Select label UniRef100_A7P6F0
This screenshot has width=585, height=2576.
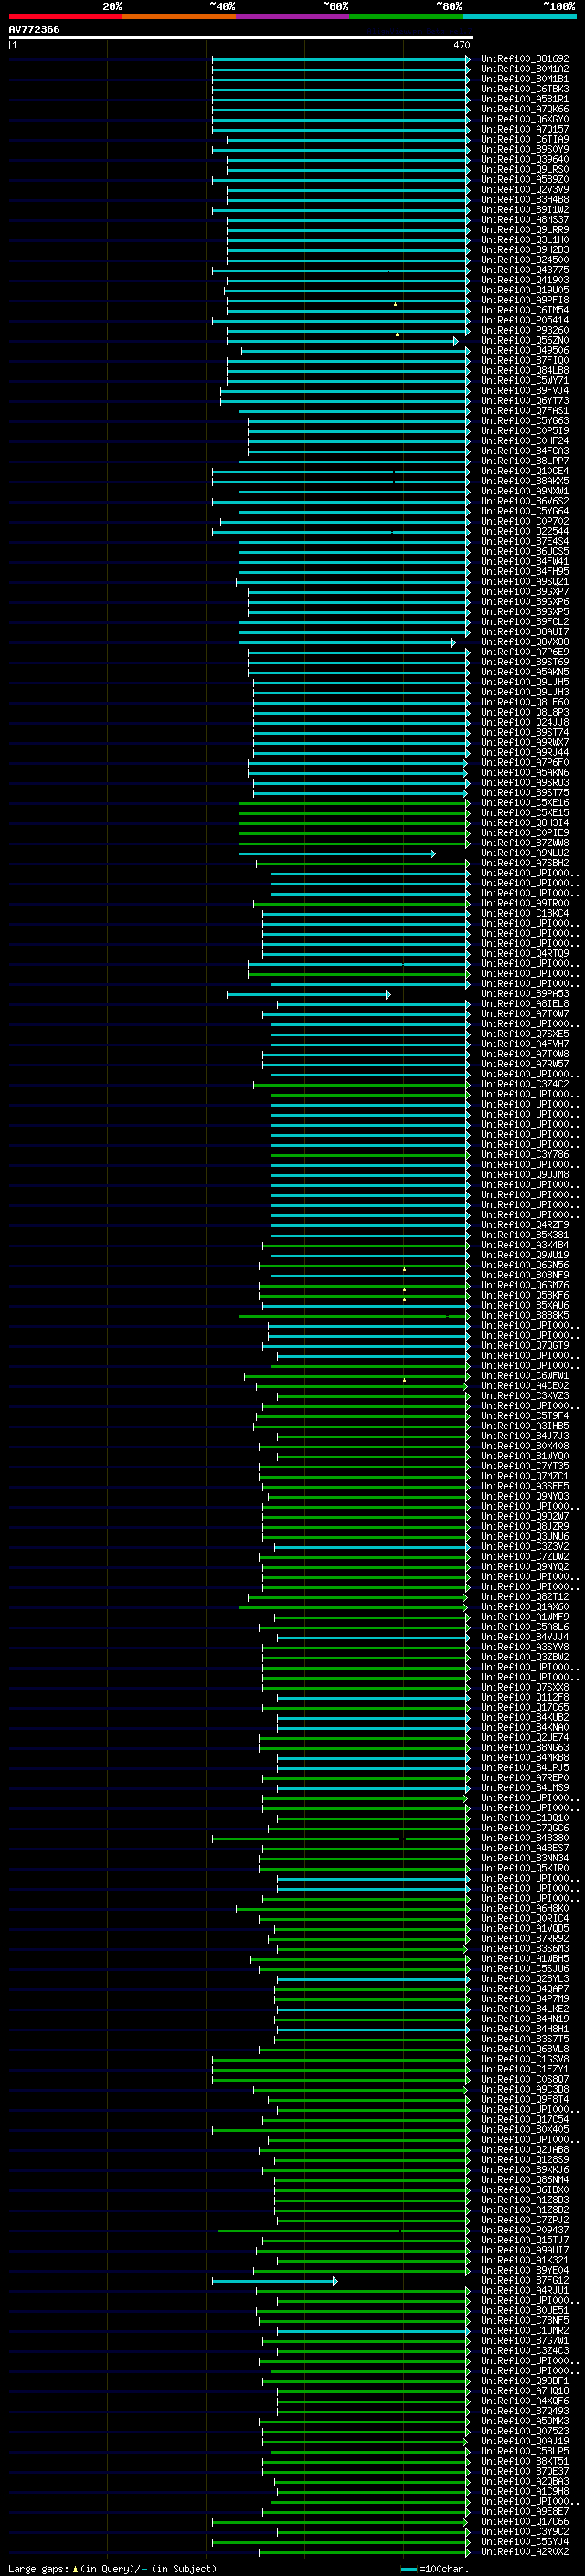click(x=524, y=762)
